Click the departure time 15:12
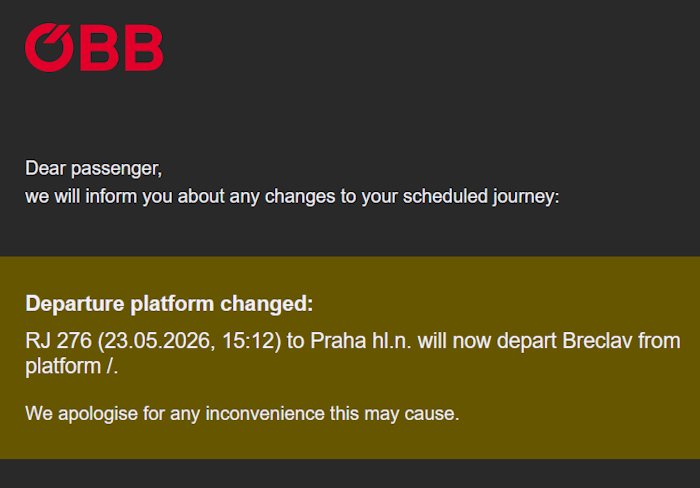The height and width of the screenshot is (488, 700). pyautogui.click(x=249, y=341)
